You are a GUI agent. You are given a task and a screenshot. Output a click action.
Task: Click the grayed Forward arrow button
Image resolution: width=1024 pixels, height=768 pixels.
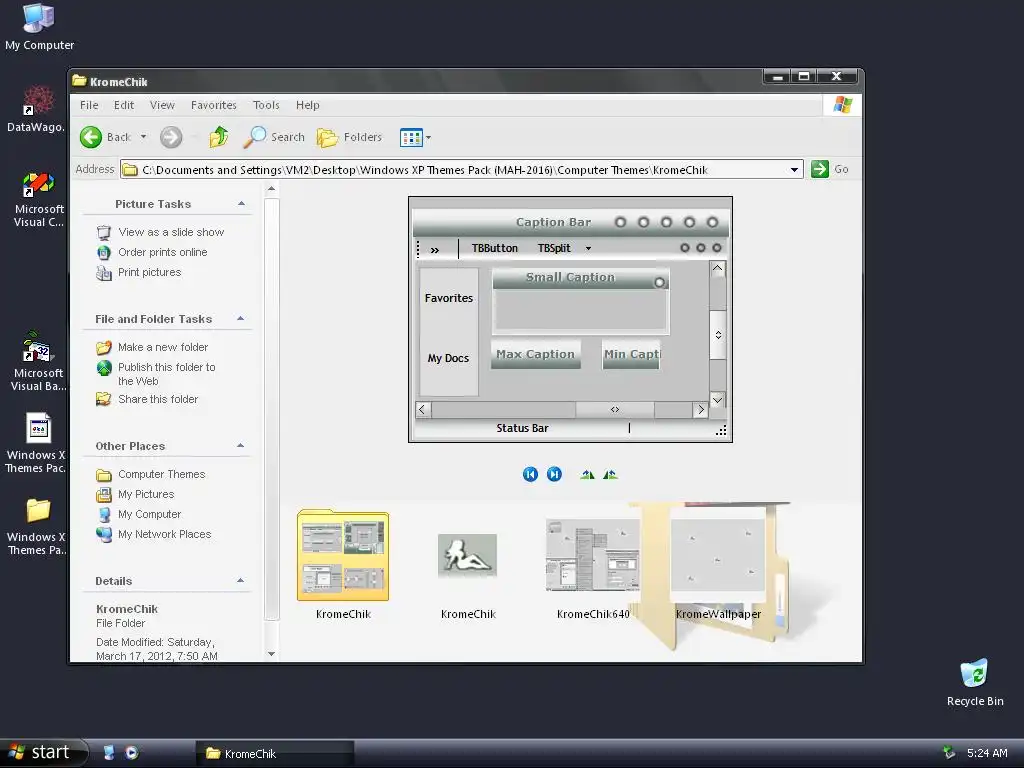[171, 137]
